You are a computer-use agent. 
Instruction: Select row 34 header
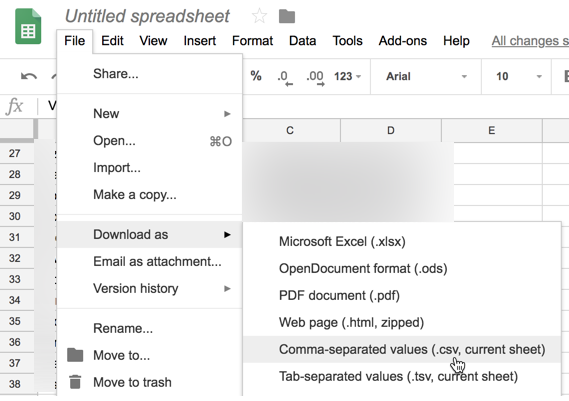point(17,300)
